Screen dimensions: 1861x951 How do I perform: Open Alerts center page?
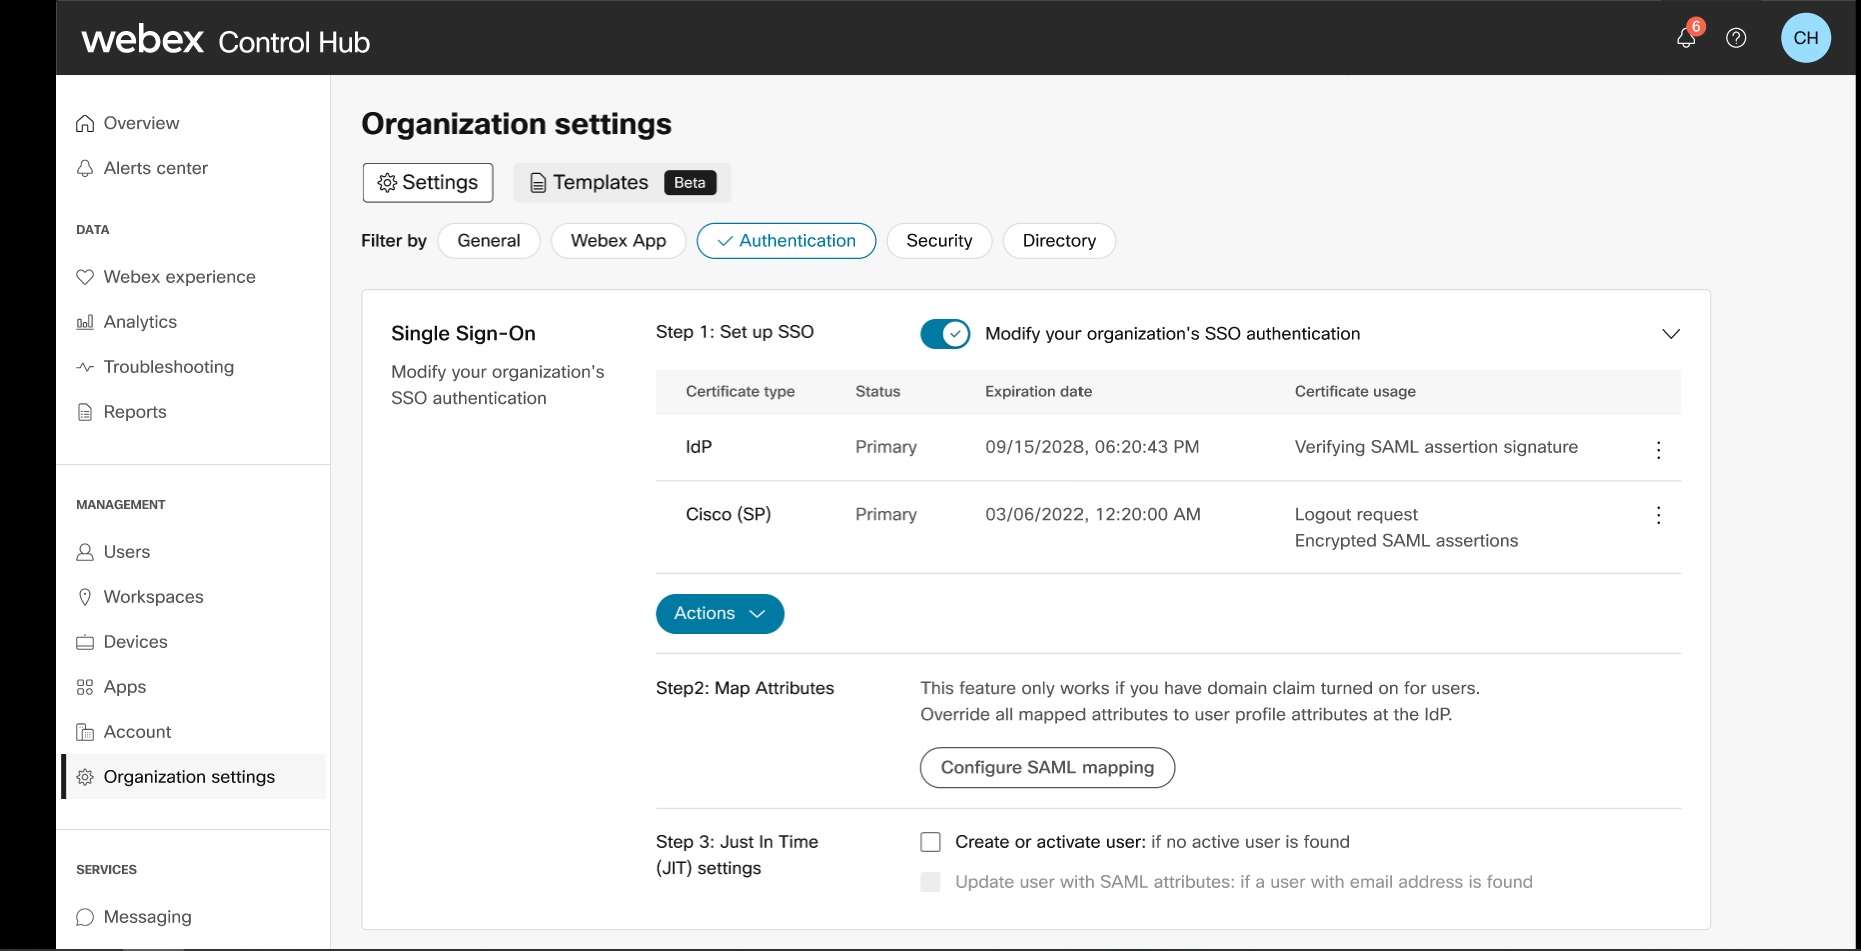tap(156, 168)
